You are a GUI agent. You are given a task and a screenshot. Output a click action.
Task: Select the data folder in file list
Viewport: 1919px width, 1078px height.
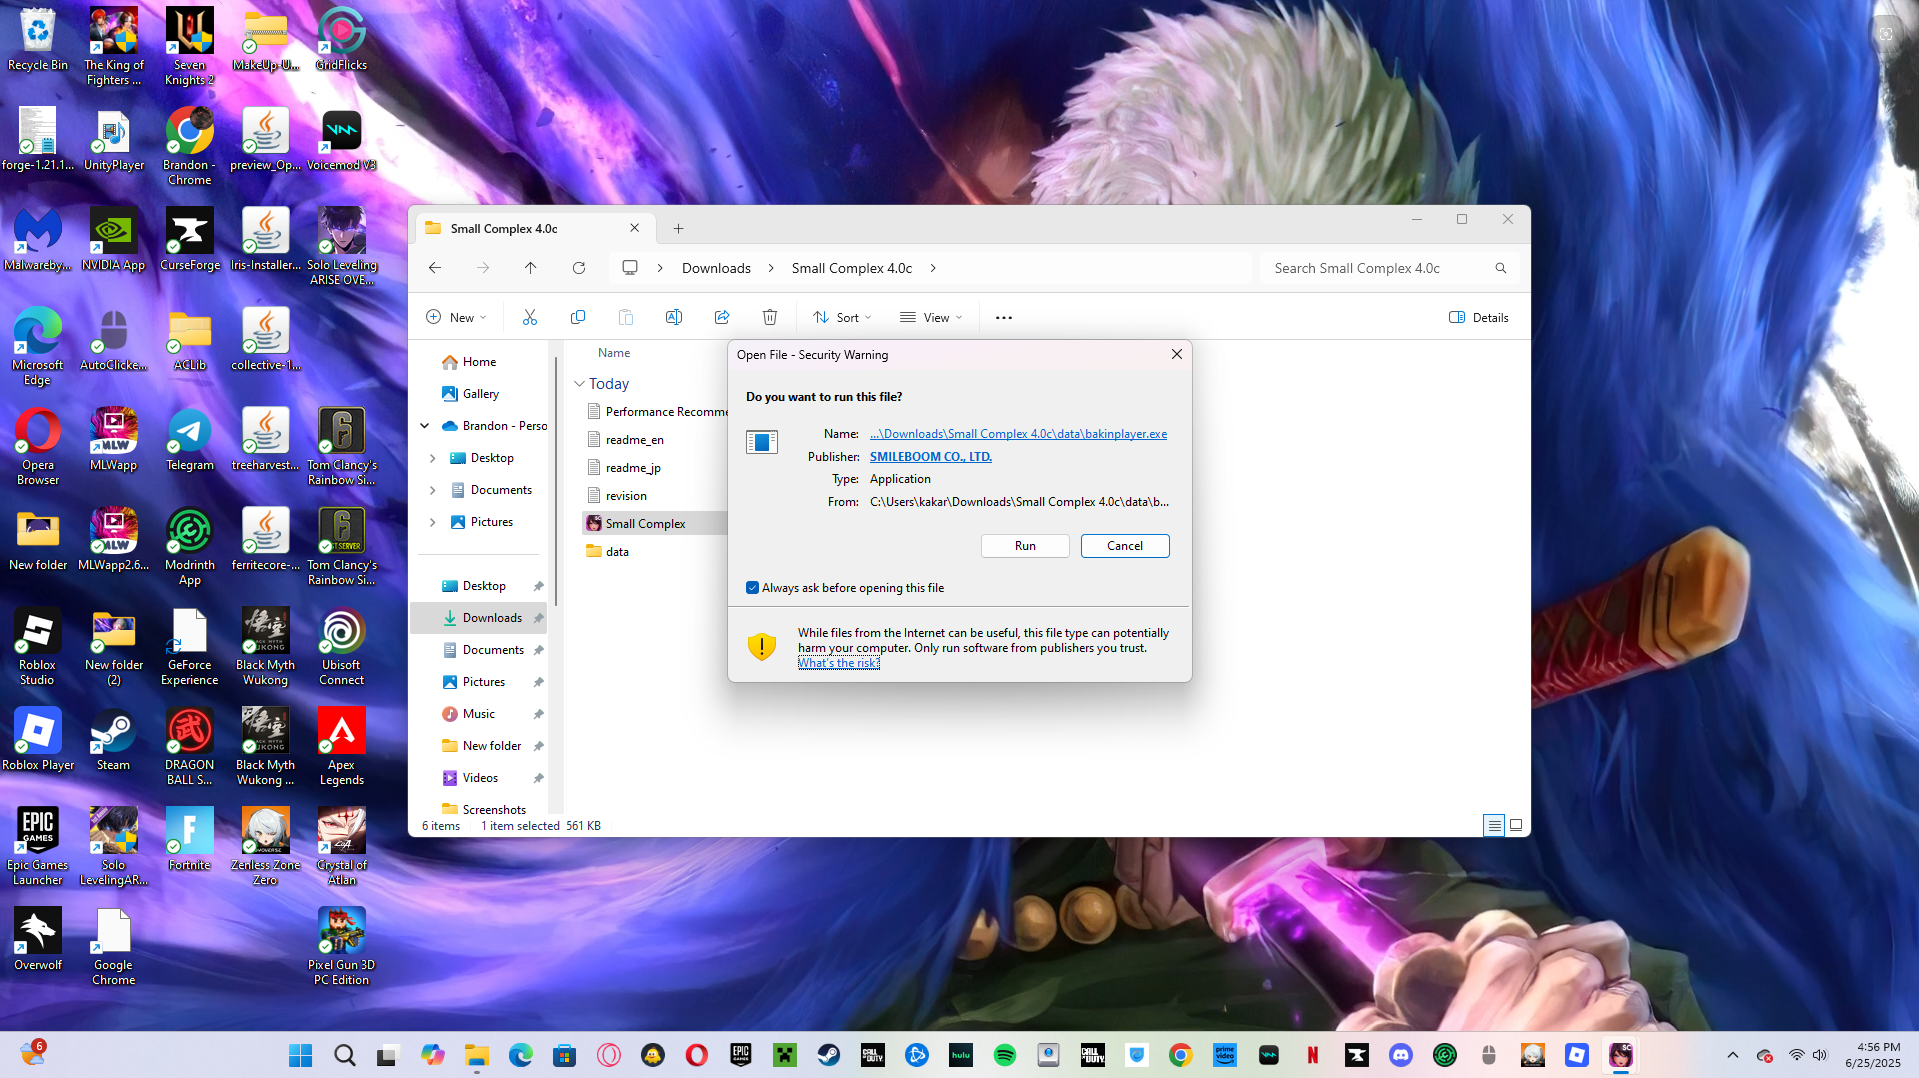[x=617, y=552]
